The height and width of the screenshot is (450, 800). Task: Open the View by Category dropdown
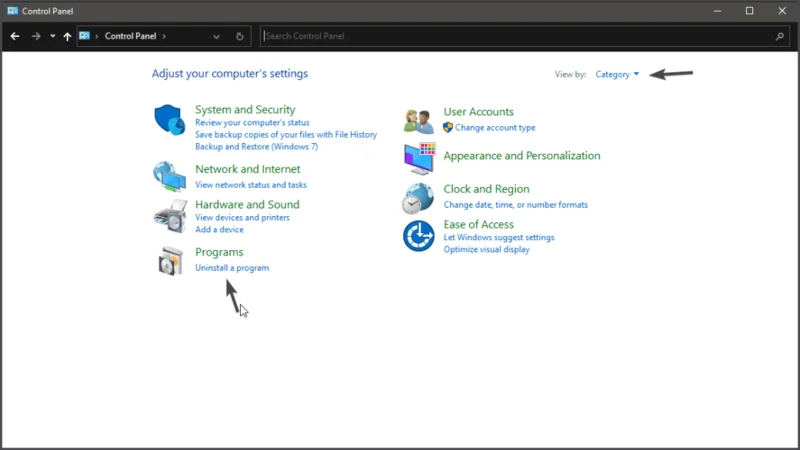point(617,74)
